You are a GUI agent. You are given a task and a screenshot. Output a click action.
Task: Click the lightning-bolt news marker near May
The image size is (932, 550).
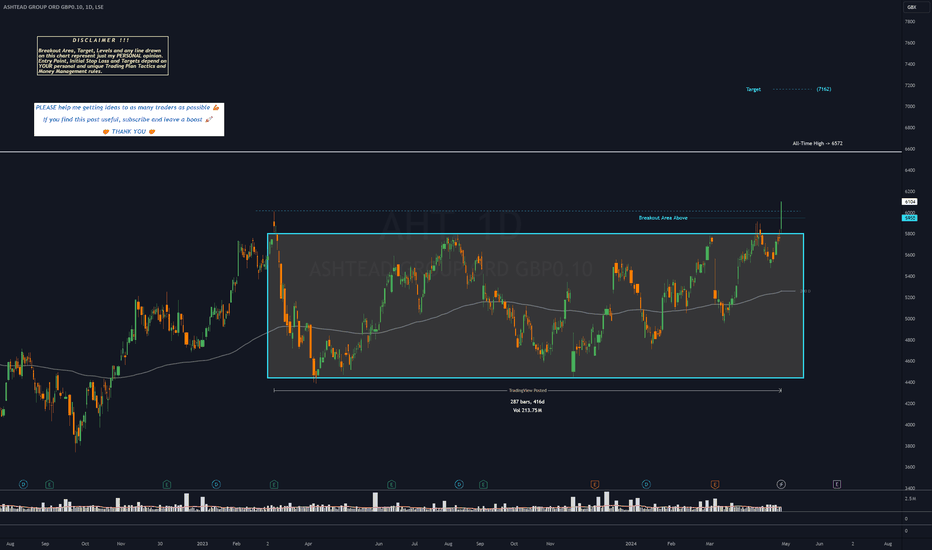click(x=781, y=485)
